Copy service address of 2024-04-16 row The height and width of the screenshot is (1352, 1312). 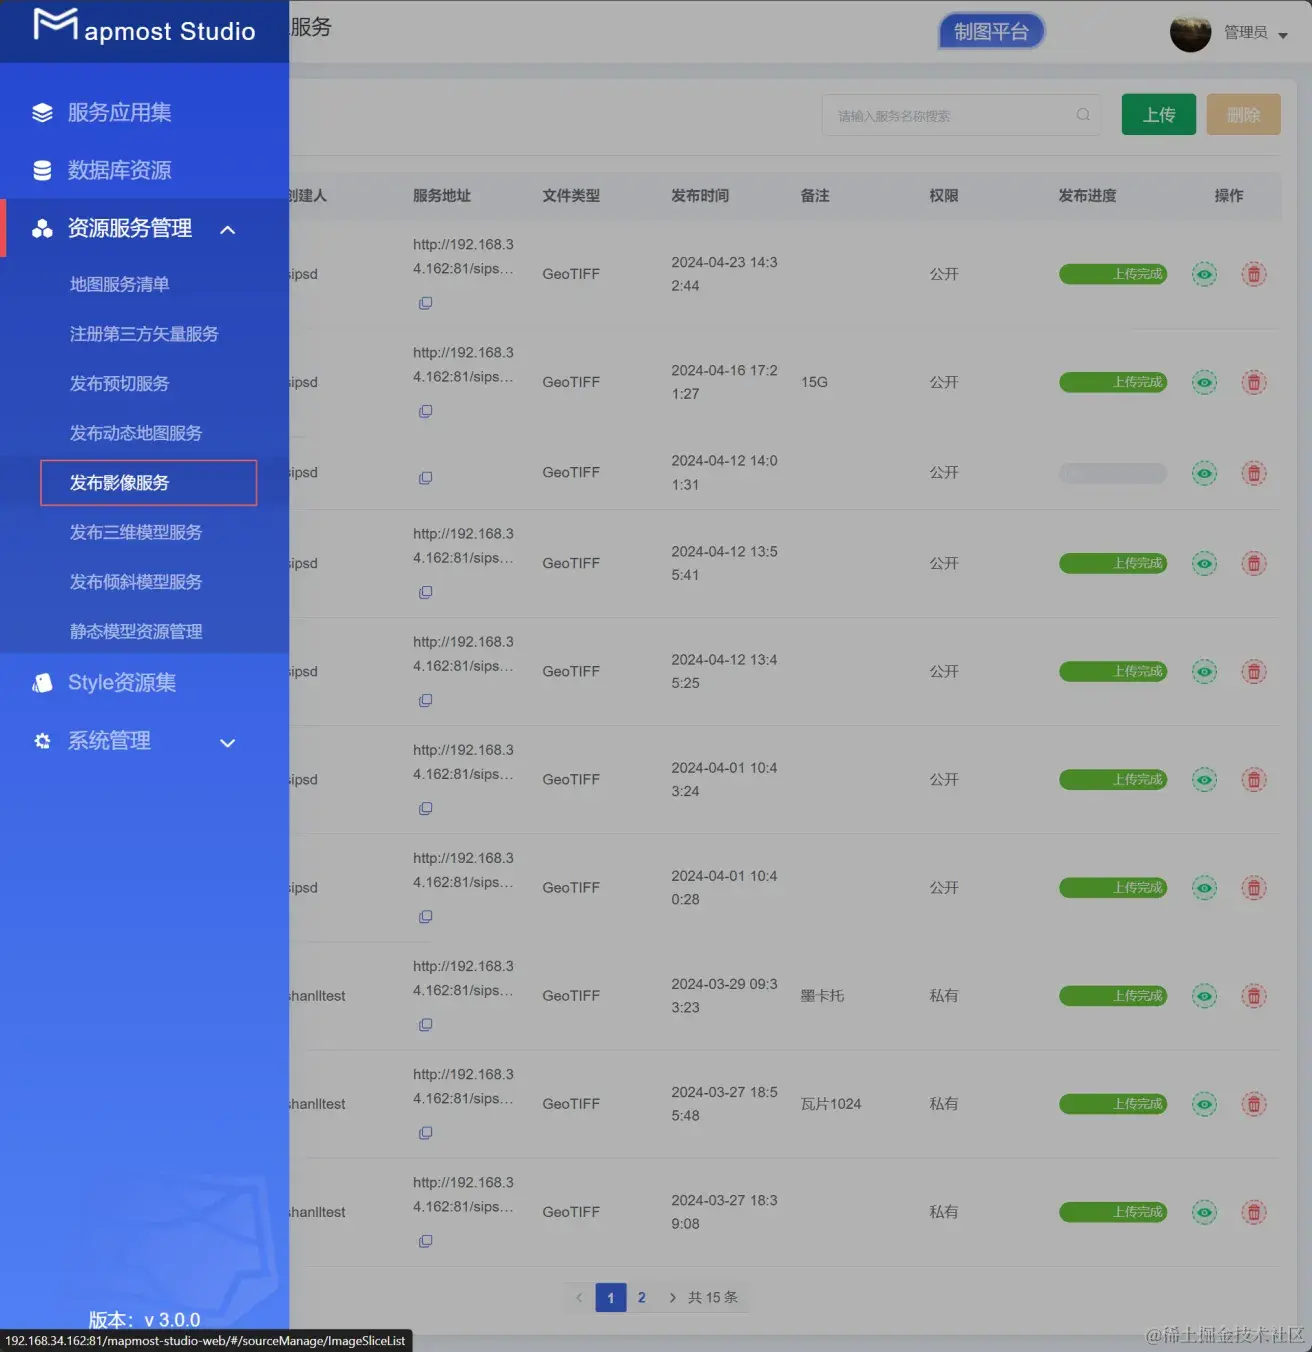point(425,411)
